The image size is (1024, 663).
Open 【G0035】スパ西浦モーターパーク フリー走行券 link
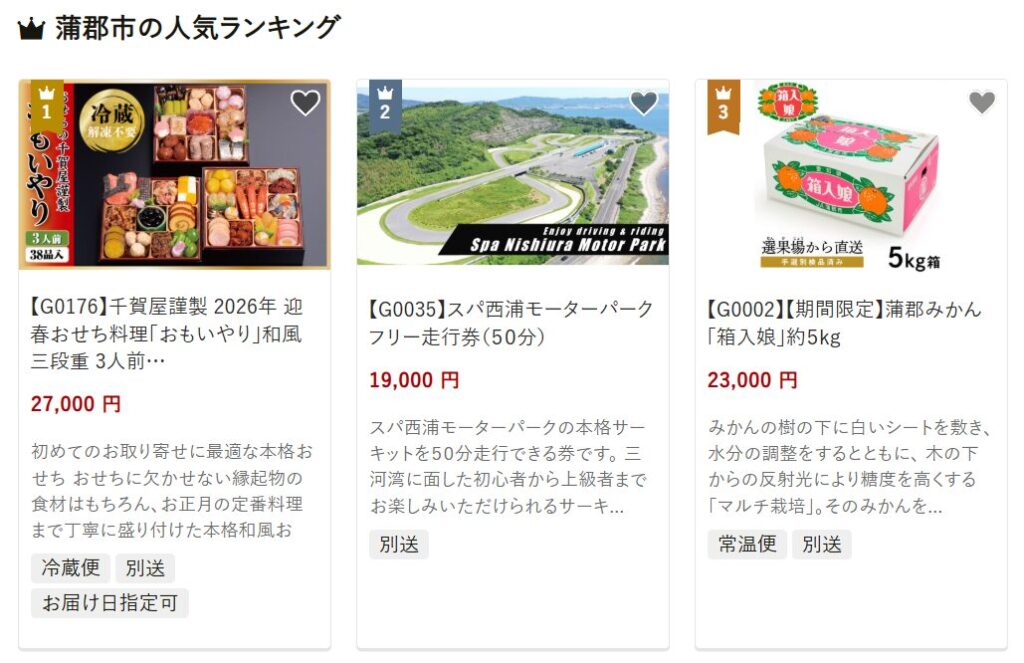(x=511, y=323)
